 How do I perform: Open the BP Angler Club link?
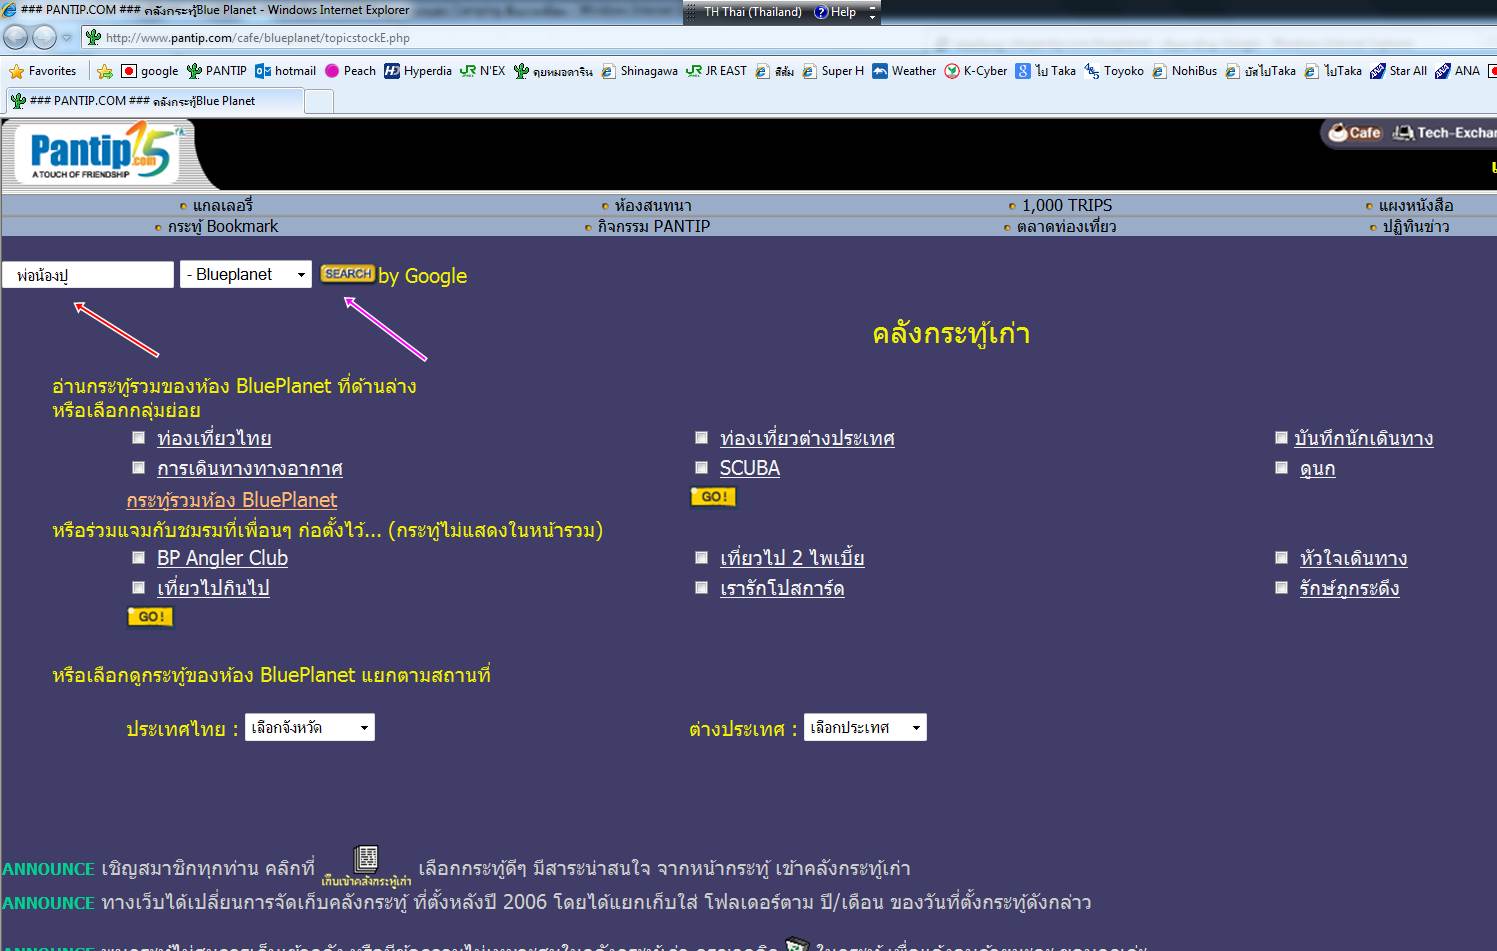pyautogui.click(x=222, y=558)
